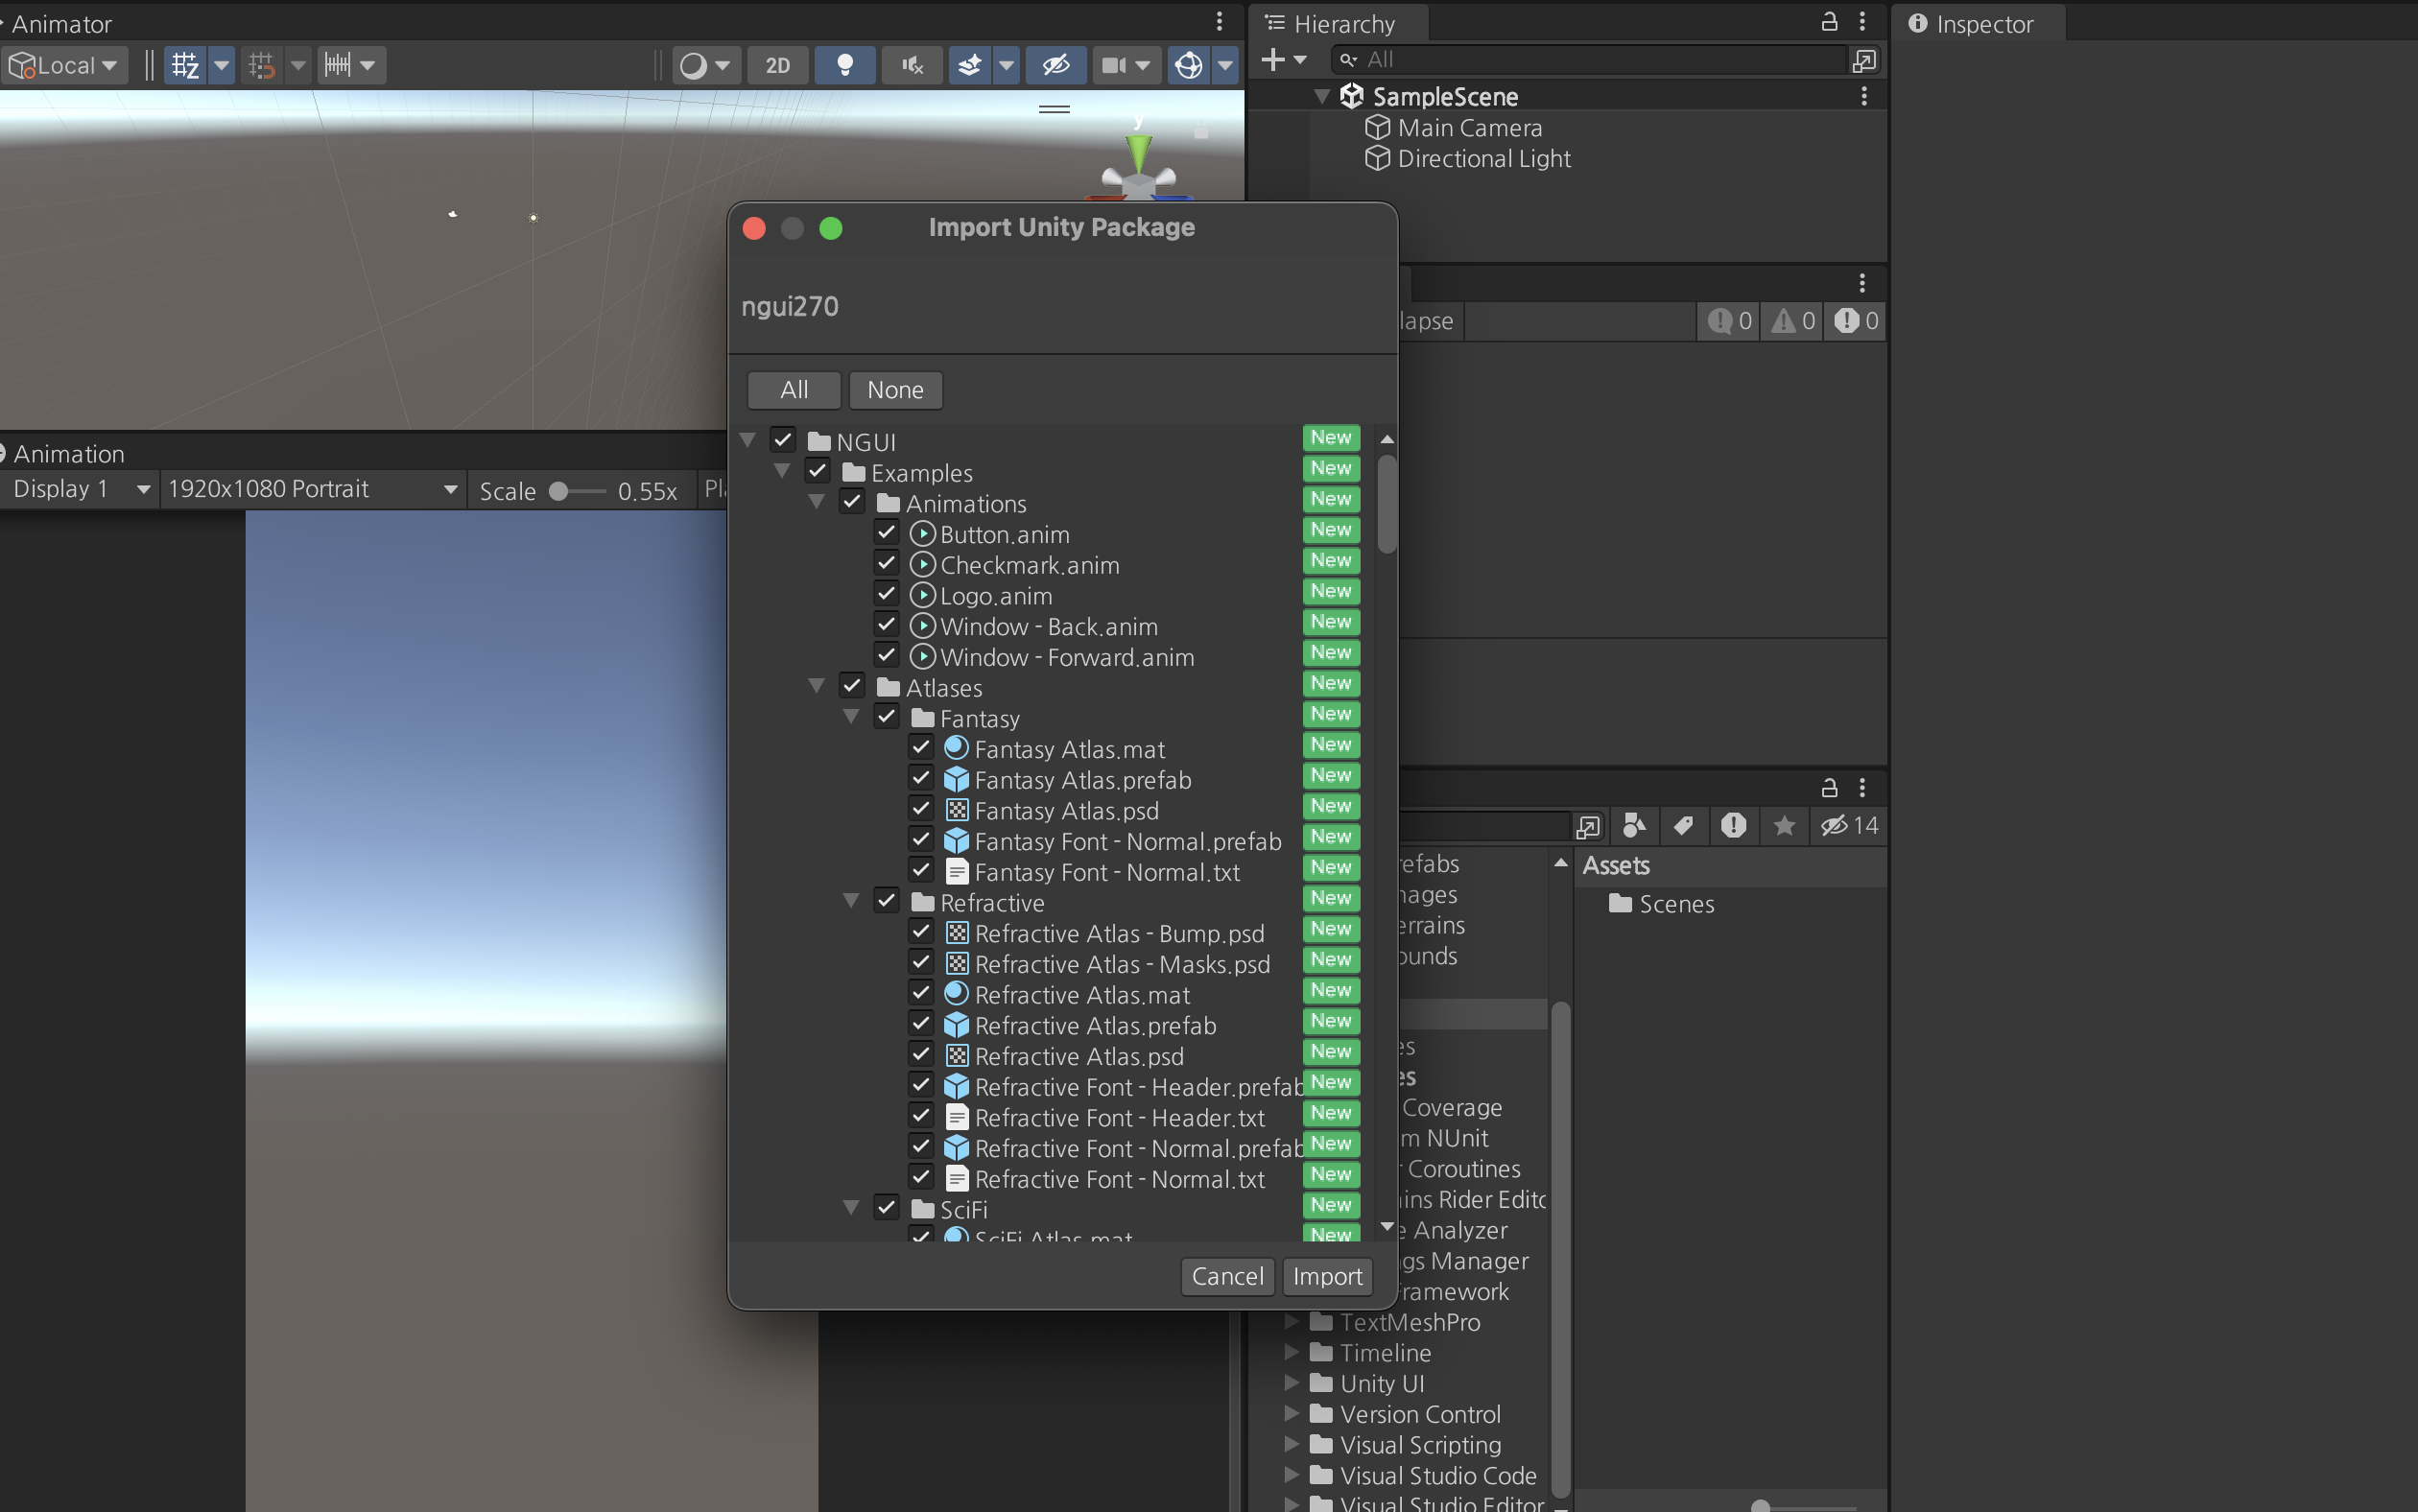
Task: Click the Import button
Action: coord(1326,1276)
